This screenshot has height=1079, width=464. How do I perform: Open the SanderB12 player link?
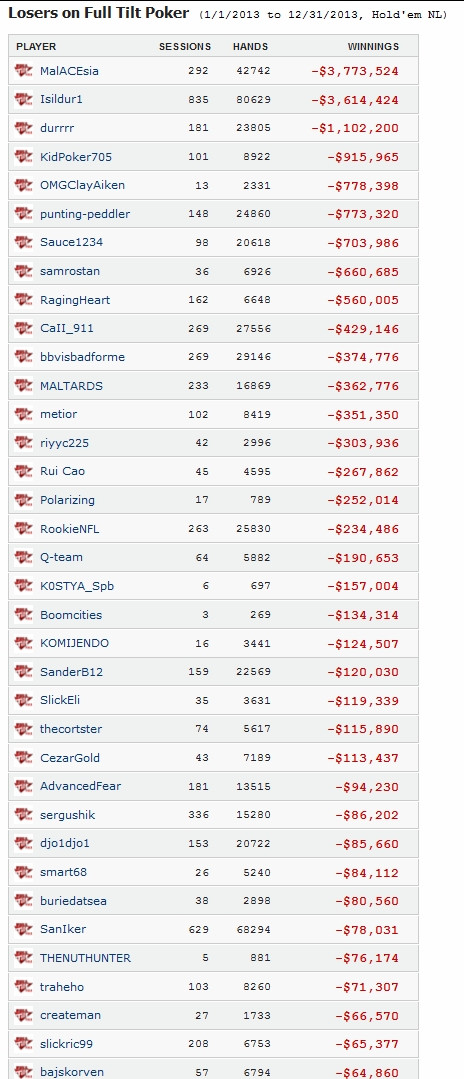[72, 672]
